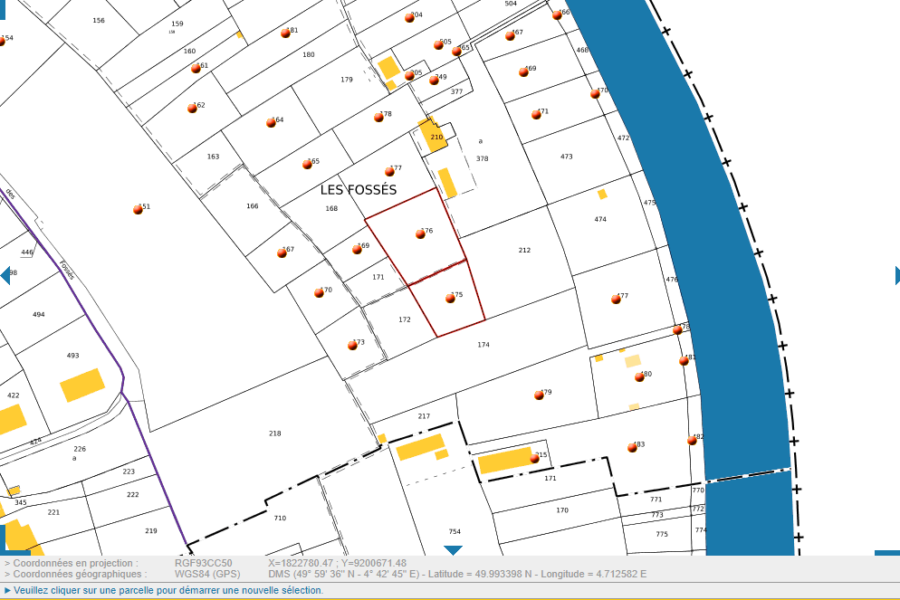Click the red marker on parcel 176

421,234
